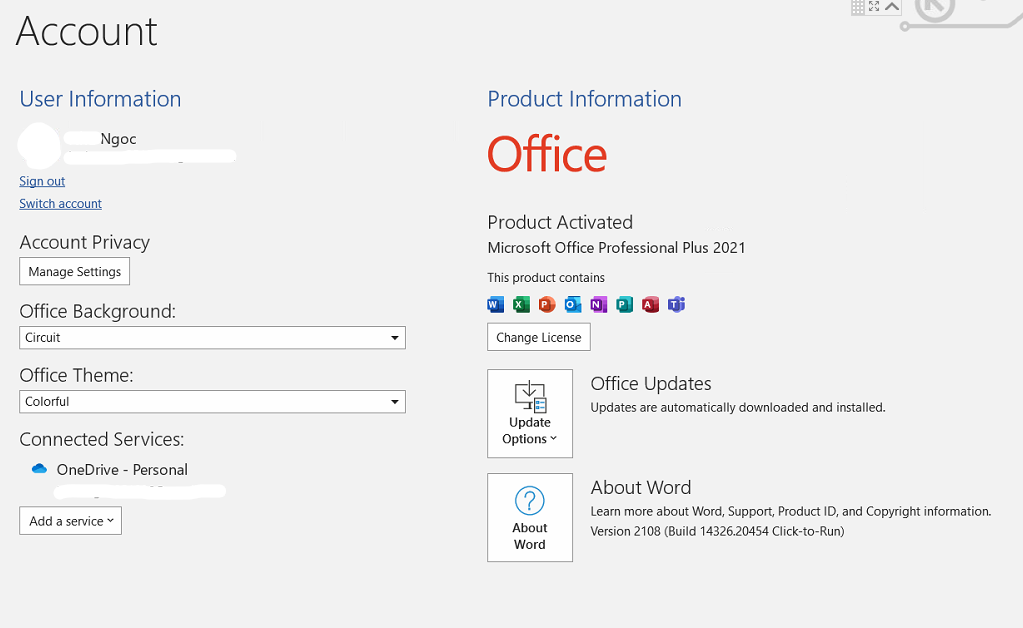Expand the Add a service menu

[x=70, y=521]
